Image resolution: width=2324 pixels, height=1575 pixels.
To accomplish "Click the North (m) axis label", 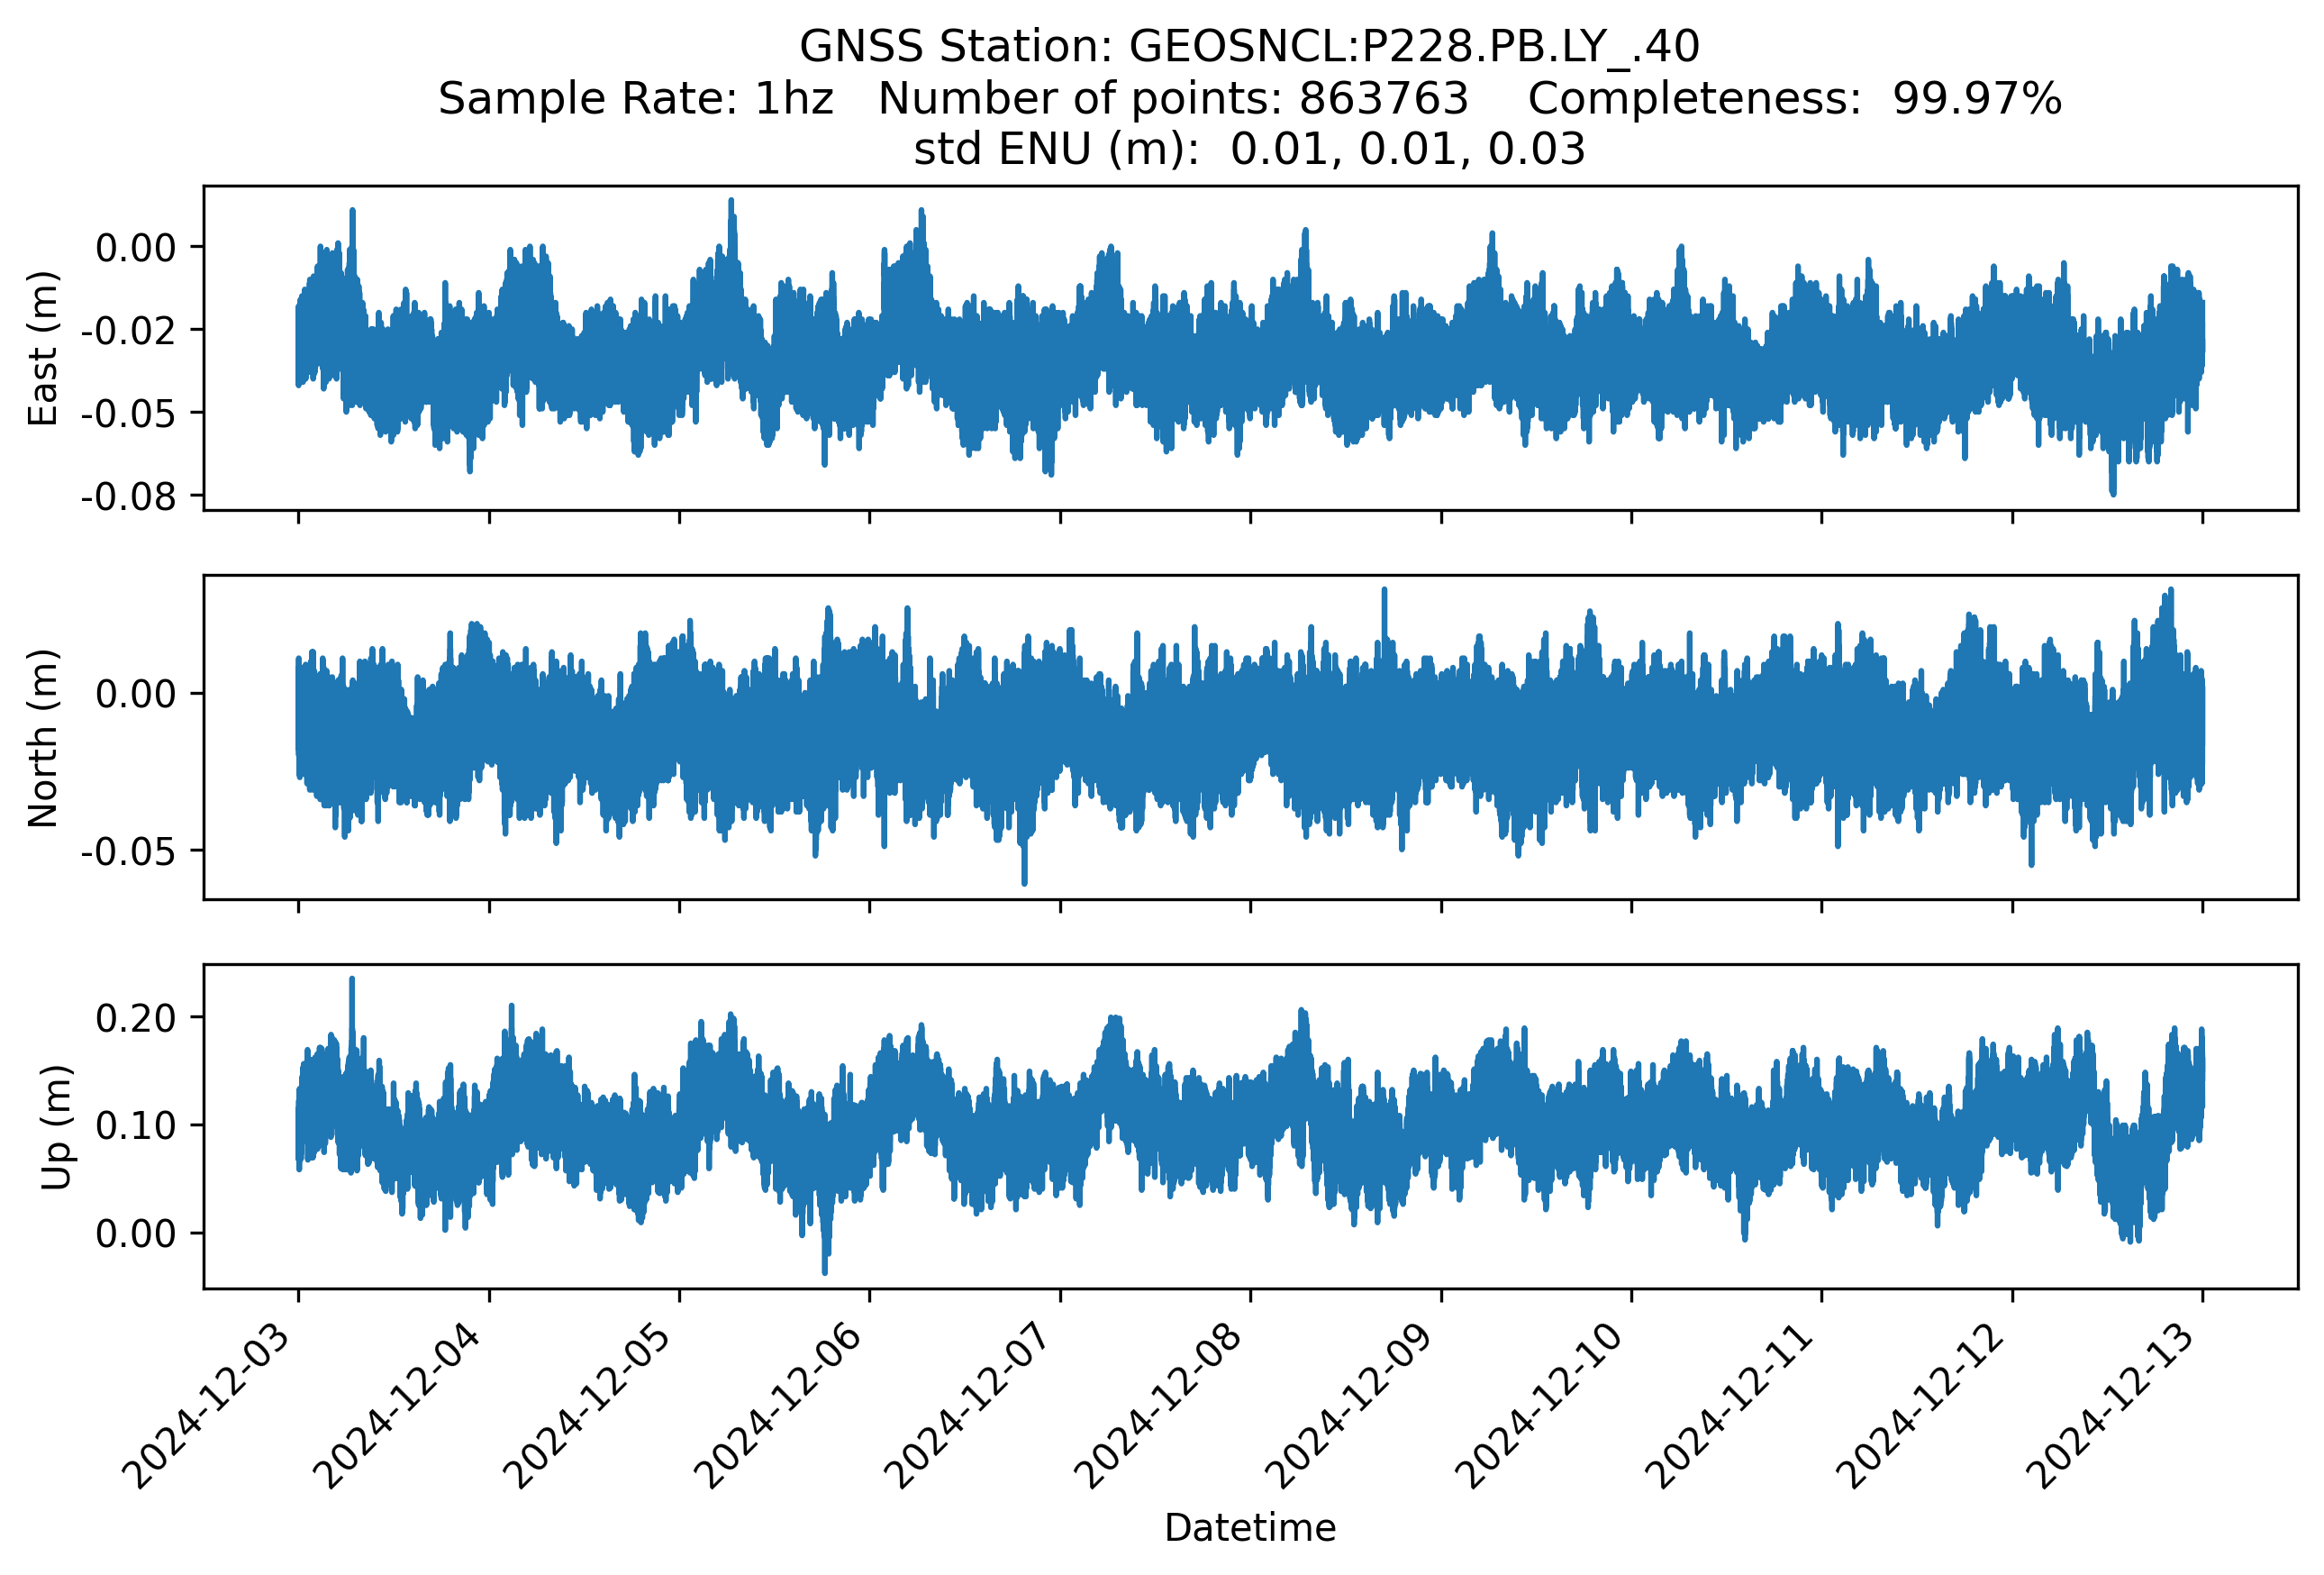I will tap(43, 738).
